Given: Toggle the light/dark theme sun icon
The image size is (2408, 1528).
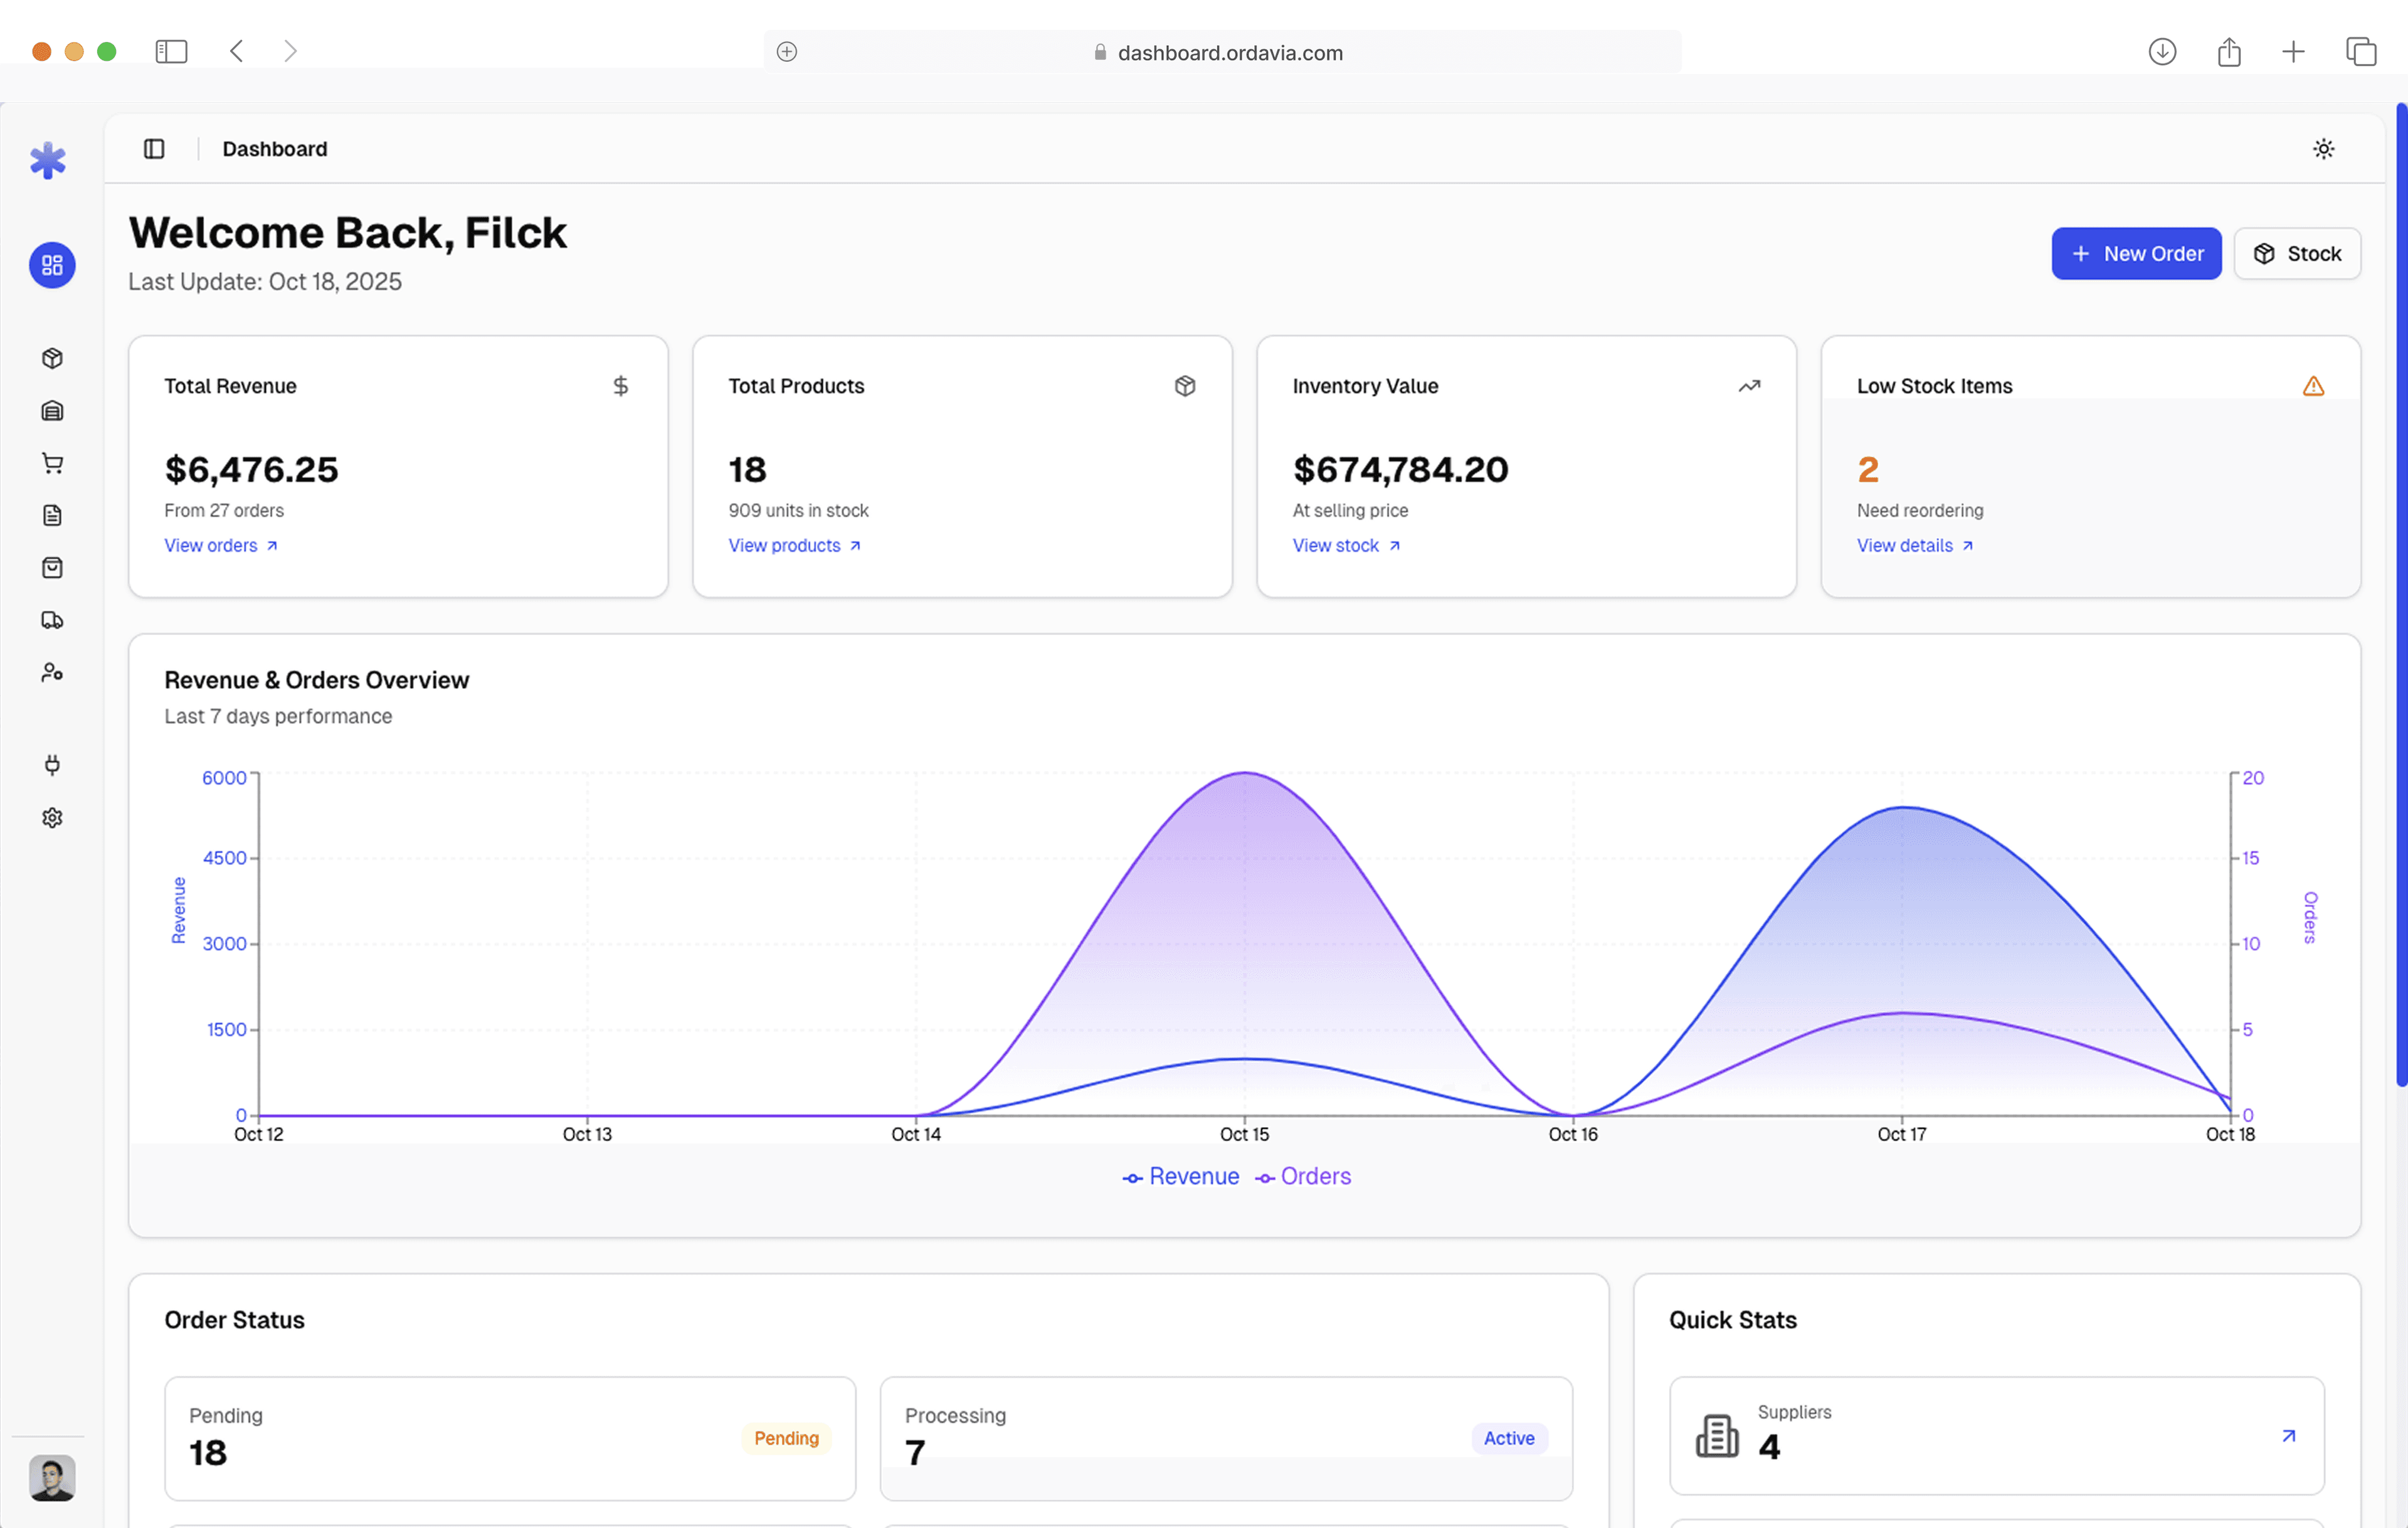Looking at the screenshot, I should click(2323, 149).
